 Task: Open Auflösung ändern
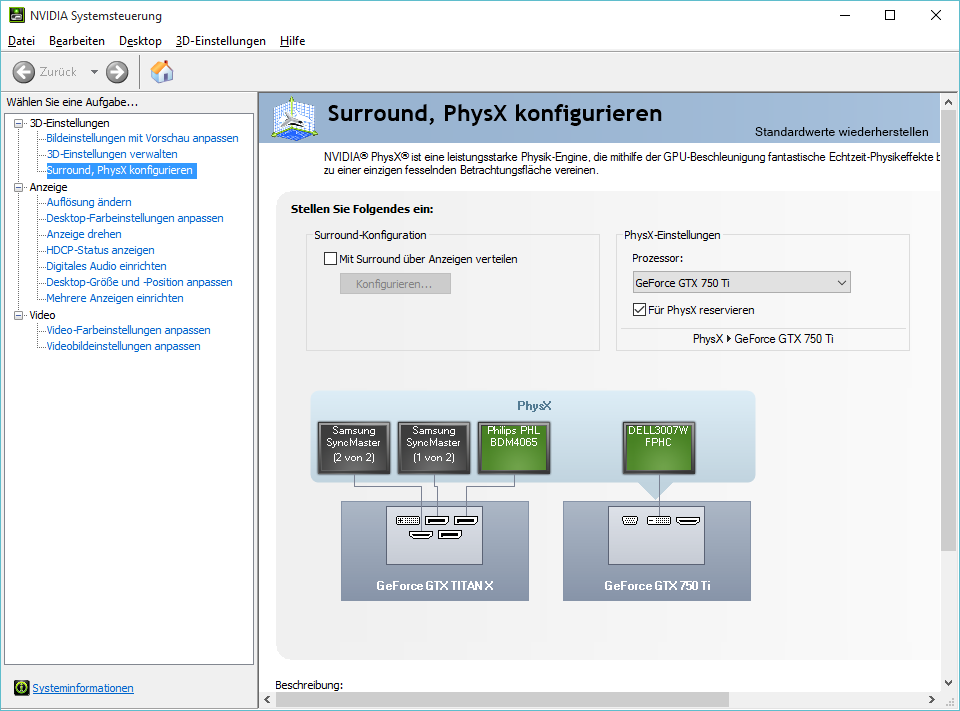pyautogui.click(x=89, y=201)
